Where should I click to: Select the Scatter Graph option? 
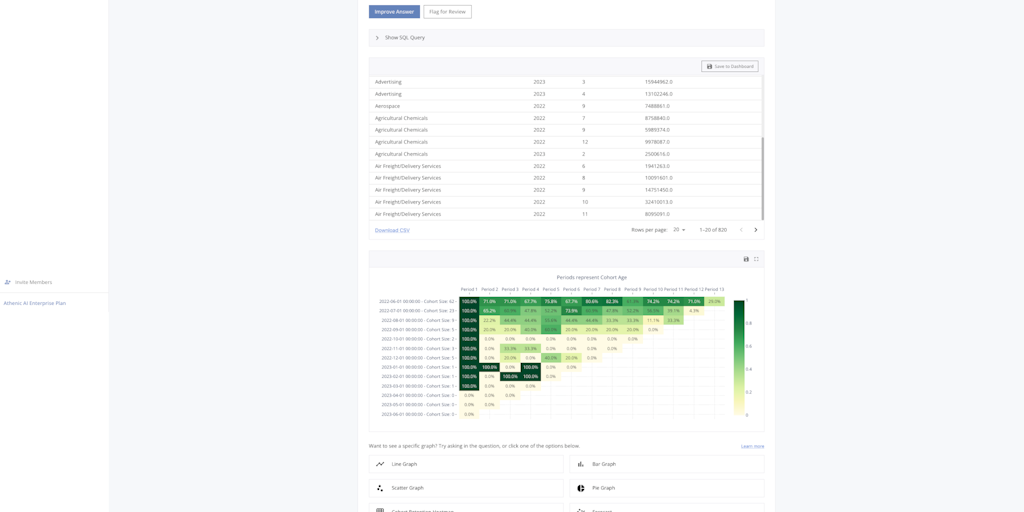(x=466, y=488)
